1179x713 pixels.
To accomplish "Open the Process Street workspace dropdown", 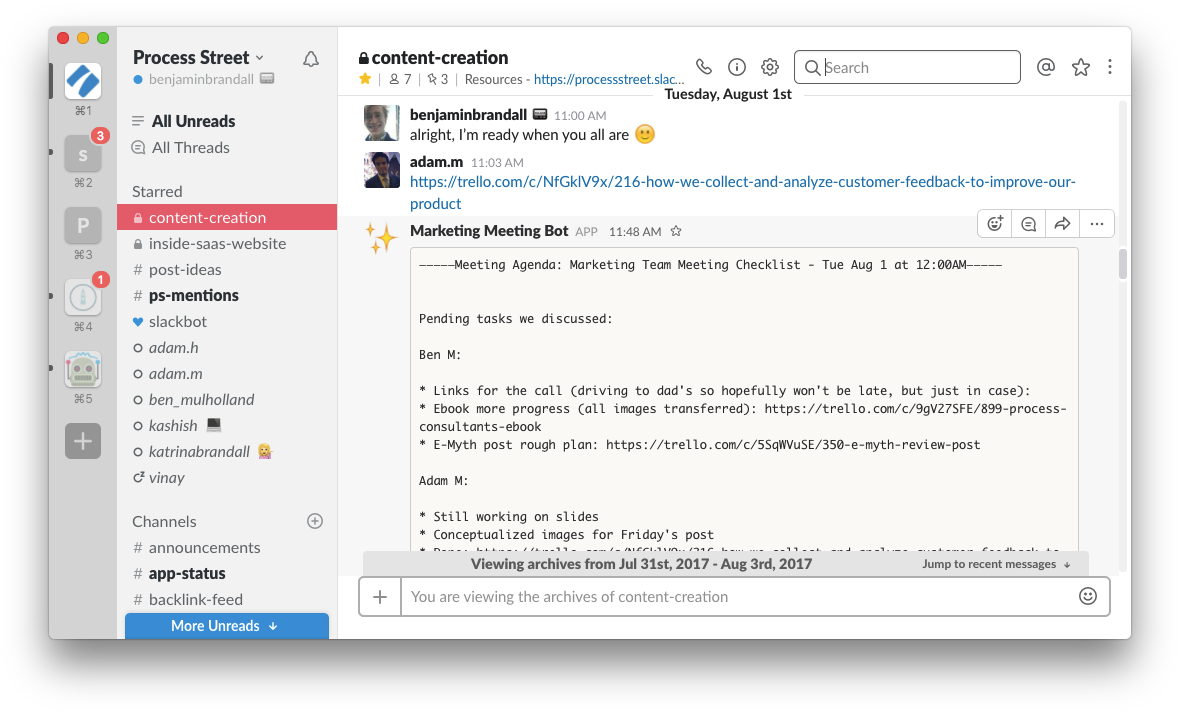I will pyautogui.click(x=199, y=57).
